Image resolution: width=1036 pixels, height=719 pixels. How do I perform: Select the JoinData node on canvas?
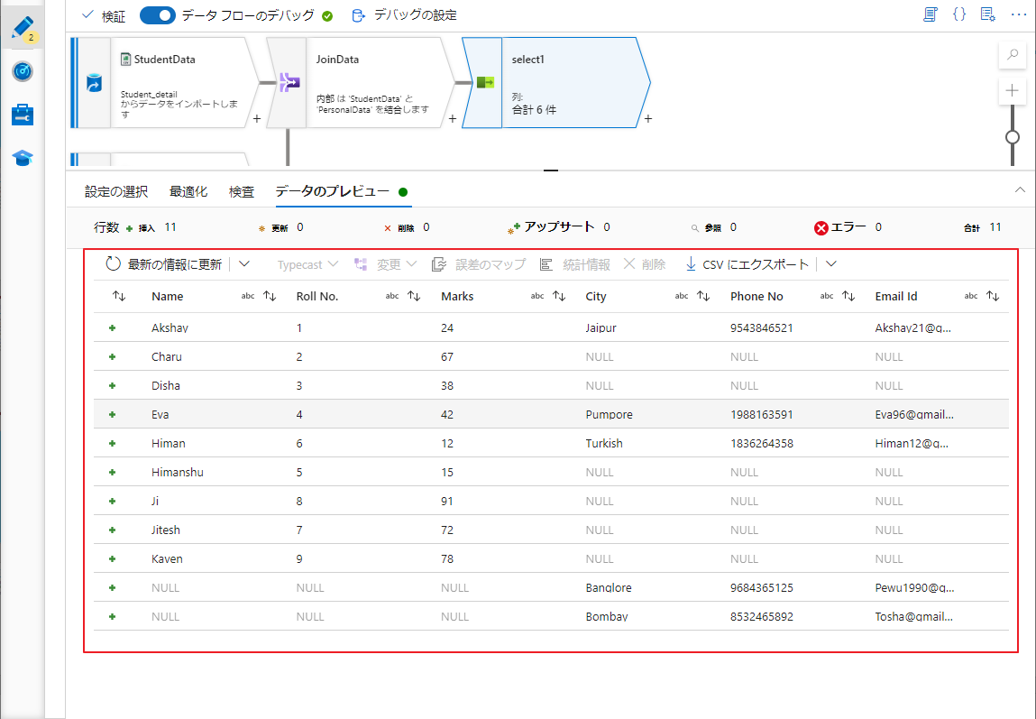tap(360, 83)
